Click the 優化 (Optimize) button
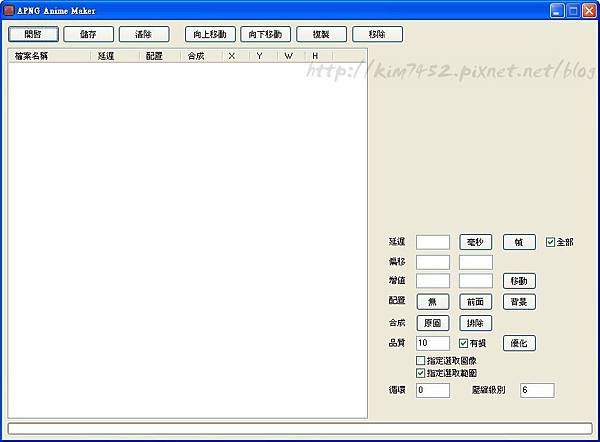 [519, 343]
